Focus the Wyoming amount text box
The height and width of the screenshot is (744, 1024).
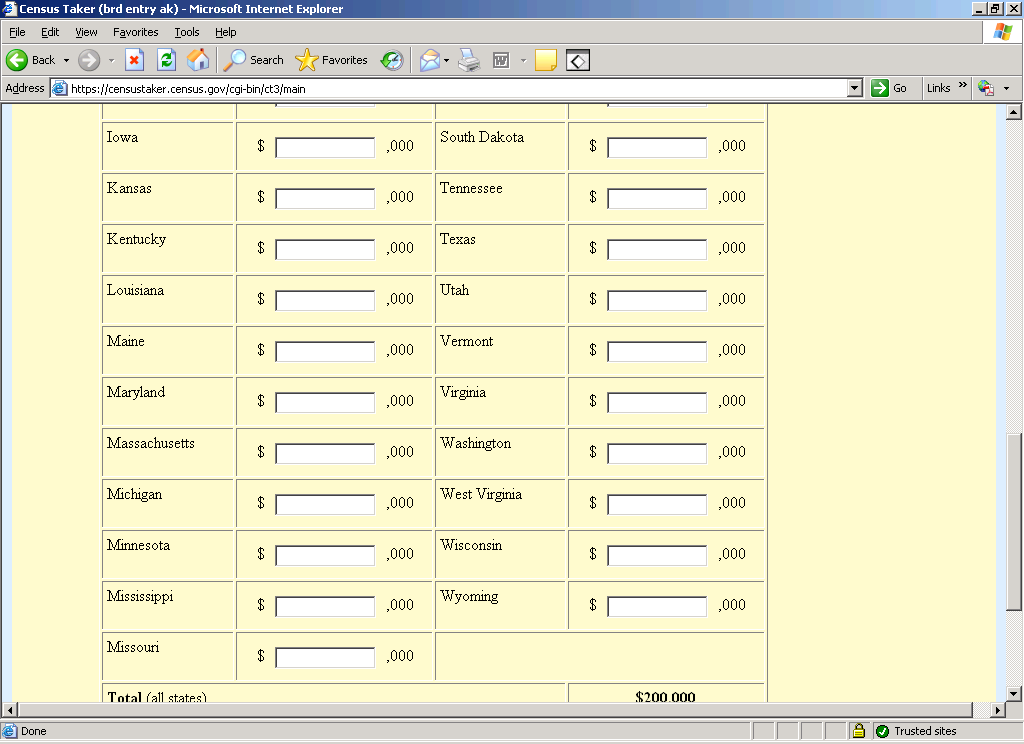(x=657, y=606)
